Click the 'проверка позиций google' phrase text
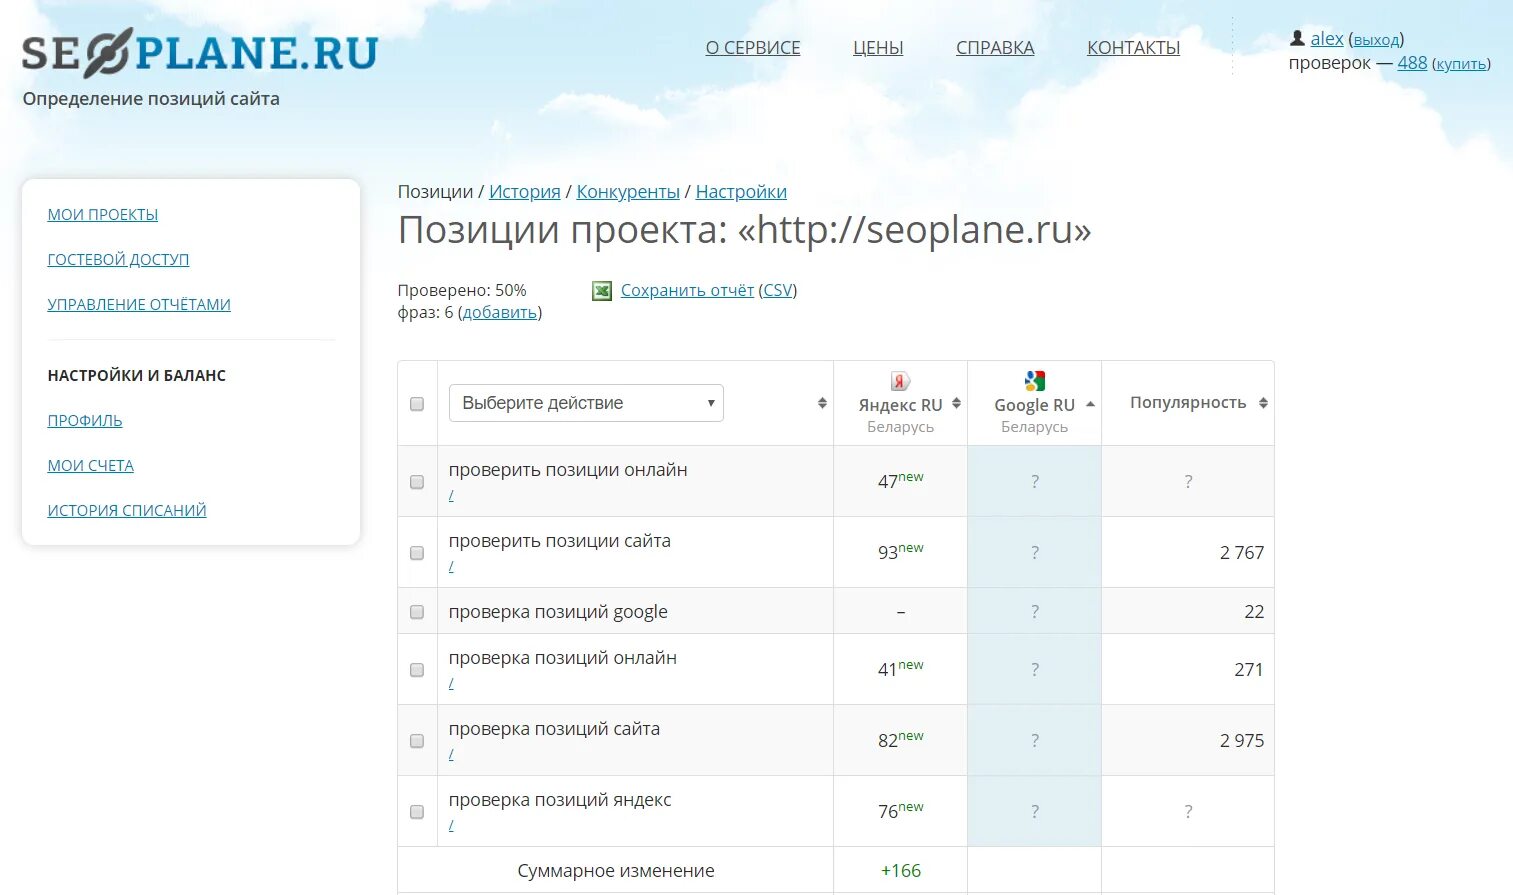Viewport: 1513px width, 895px height. 558,612
